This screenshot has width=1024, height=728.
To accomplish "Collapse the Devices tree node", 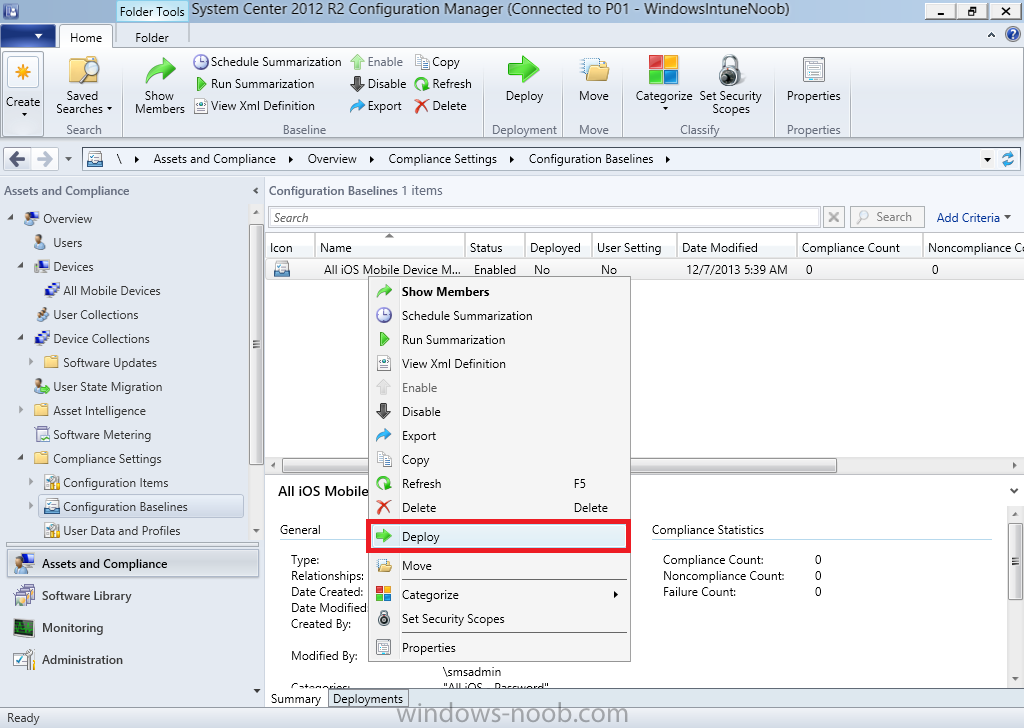I will (x=21, y=266).
